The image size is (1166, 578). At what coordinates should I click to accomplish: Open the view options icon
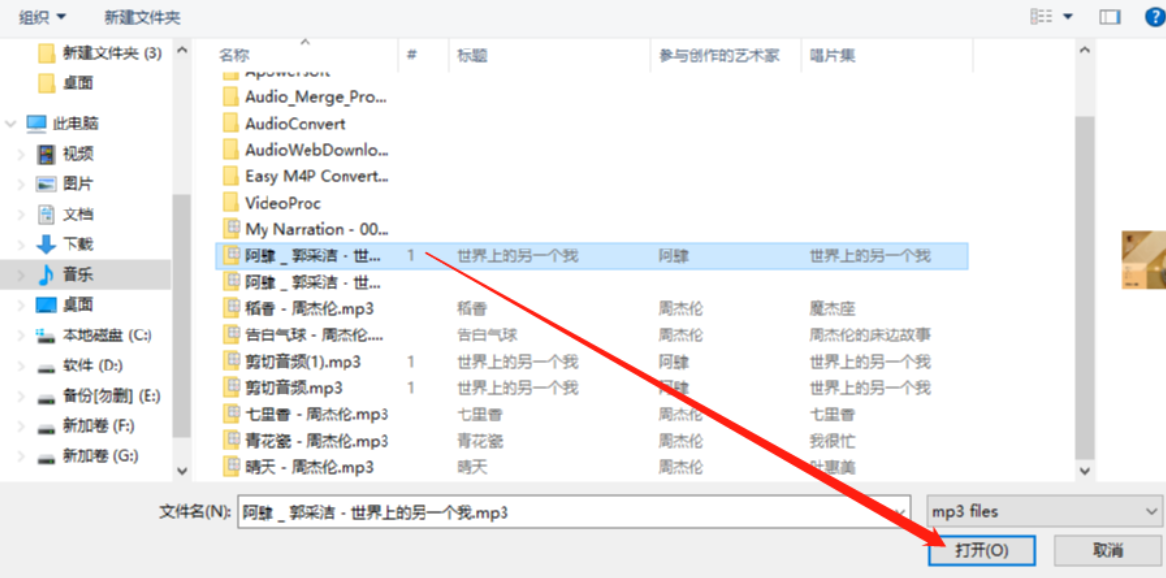[x=1042, y=16]
